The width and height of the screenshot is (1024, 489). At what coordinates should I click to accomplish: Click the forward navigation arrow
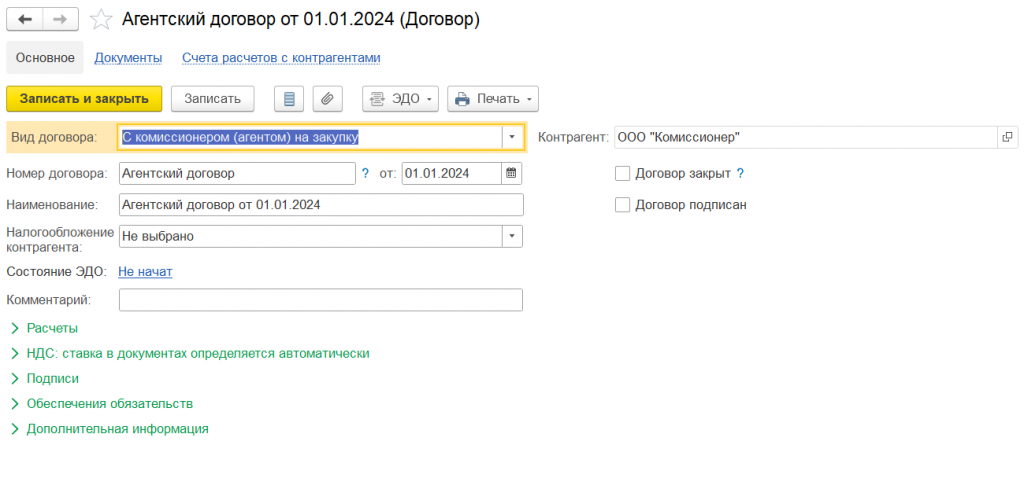(x=60, y=19)
